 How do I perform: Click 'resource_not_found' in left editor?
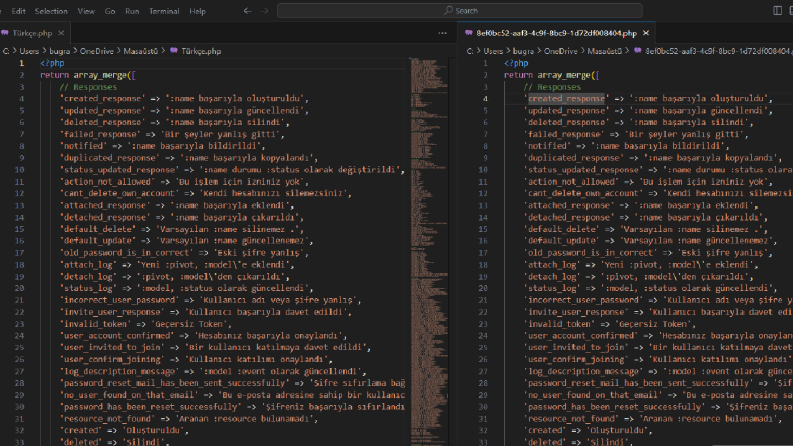click(107, 419)
